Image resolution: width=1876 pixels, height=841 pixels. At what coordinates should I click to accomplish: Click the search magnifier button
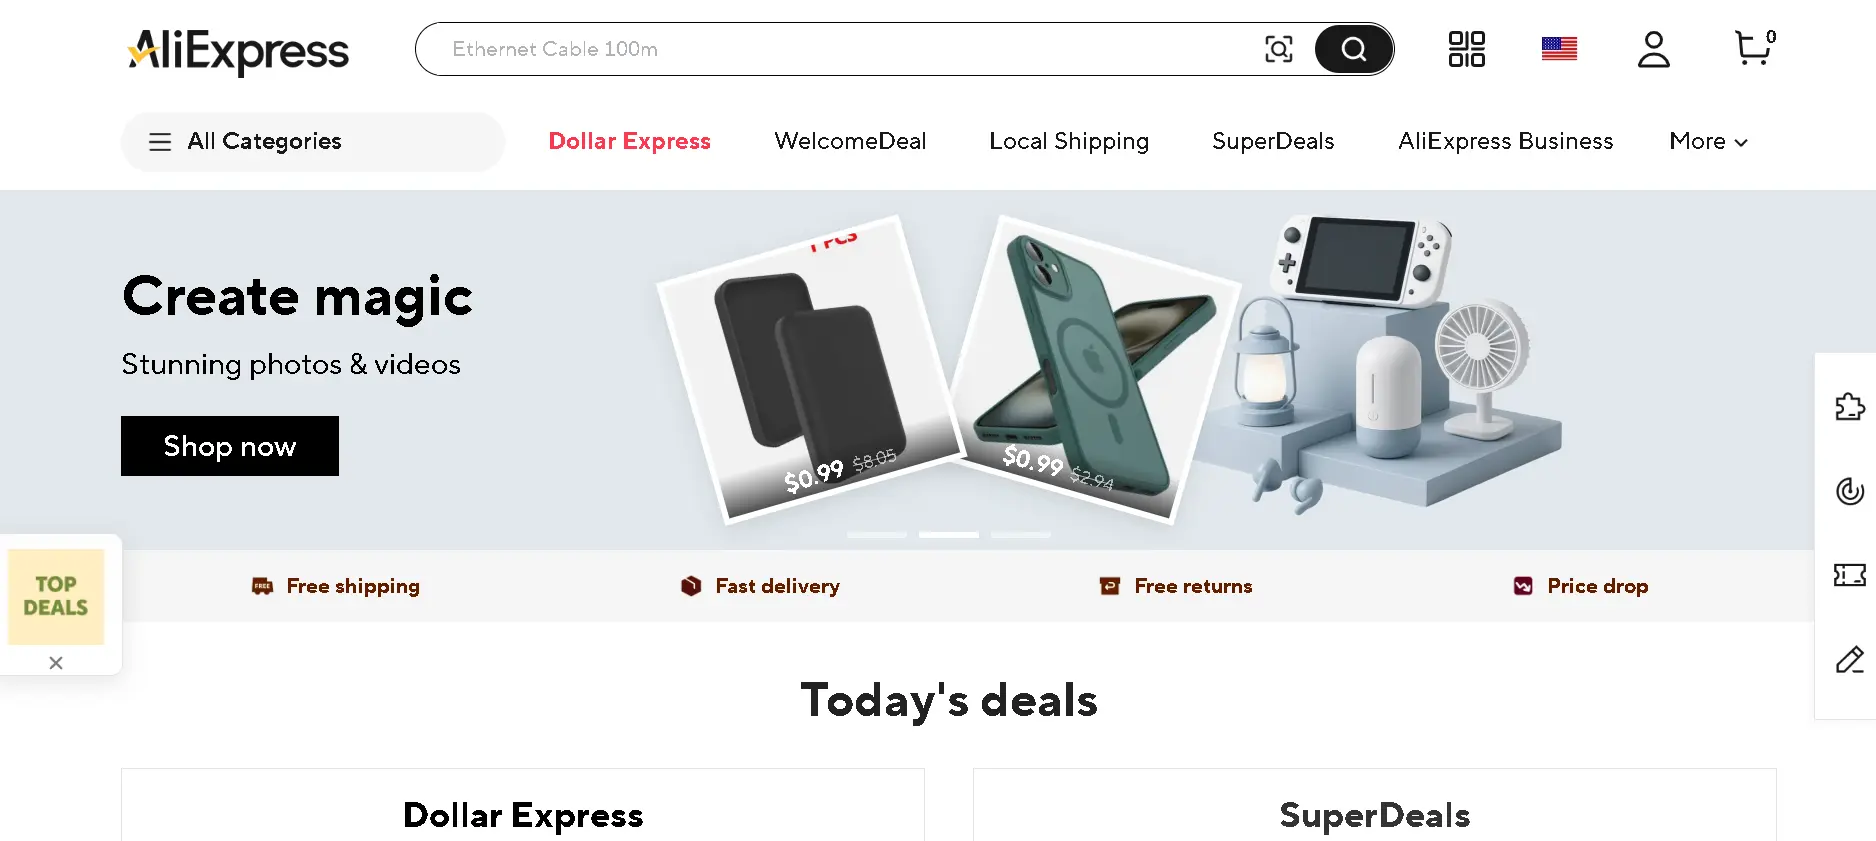(1354, 48)
